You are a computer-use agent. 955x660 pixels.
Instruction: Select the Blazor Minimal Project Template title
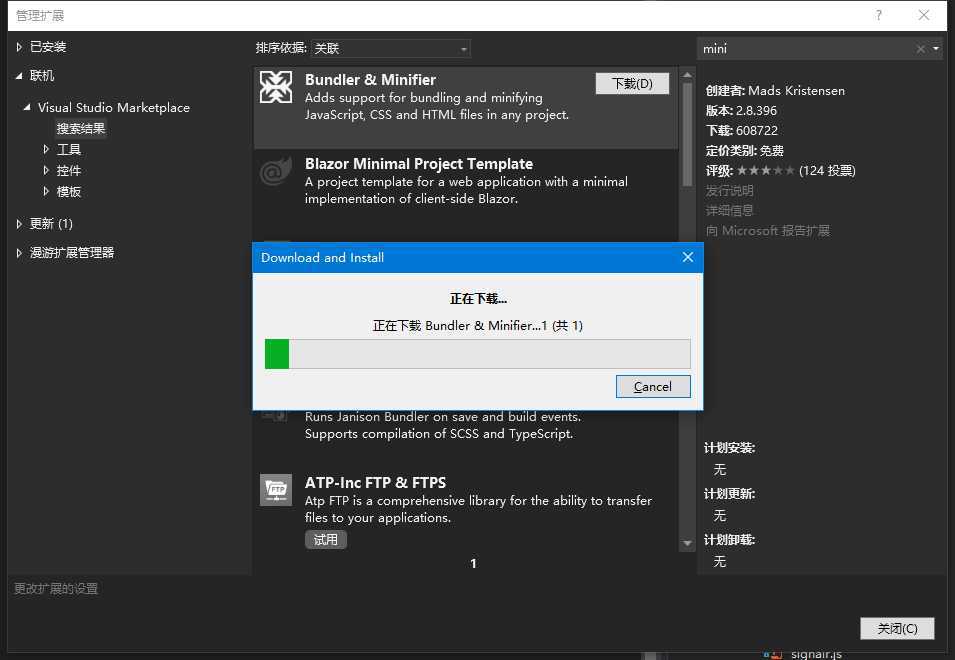point(418,164)
